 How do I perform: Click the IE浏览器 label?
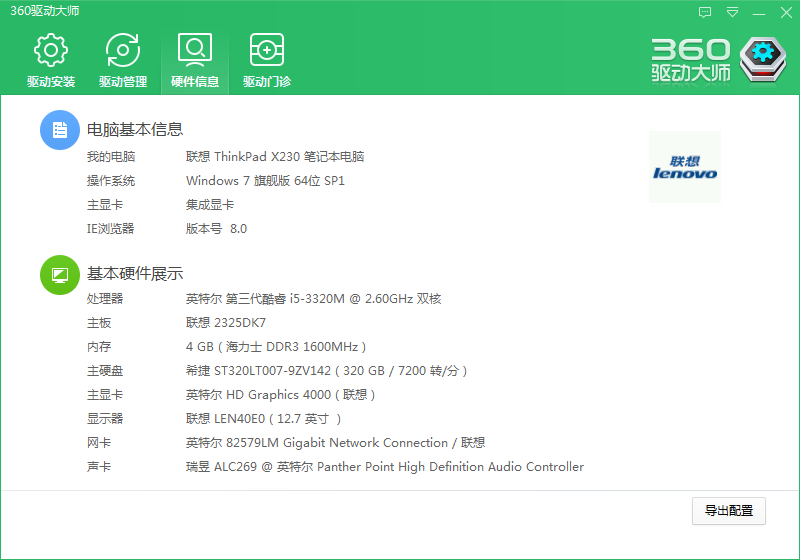pos(111,228)
